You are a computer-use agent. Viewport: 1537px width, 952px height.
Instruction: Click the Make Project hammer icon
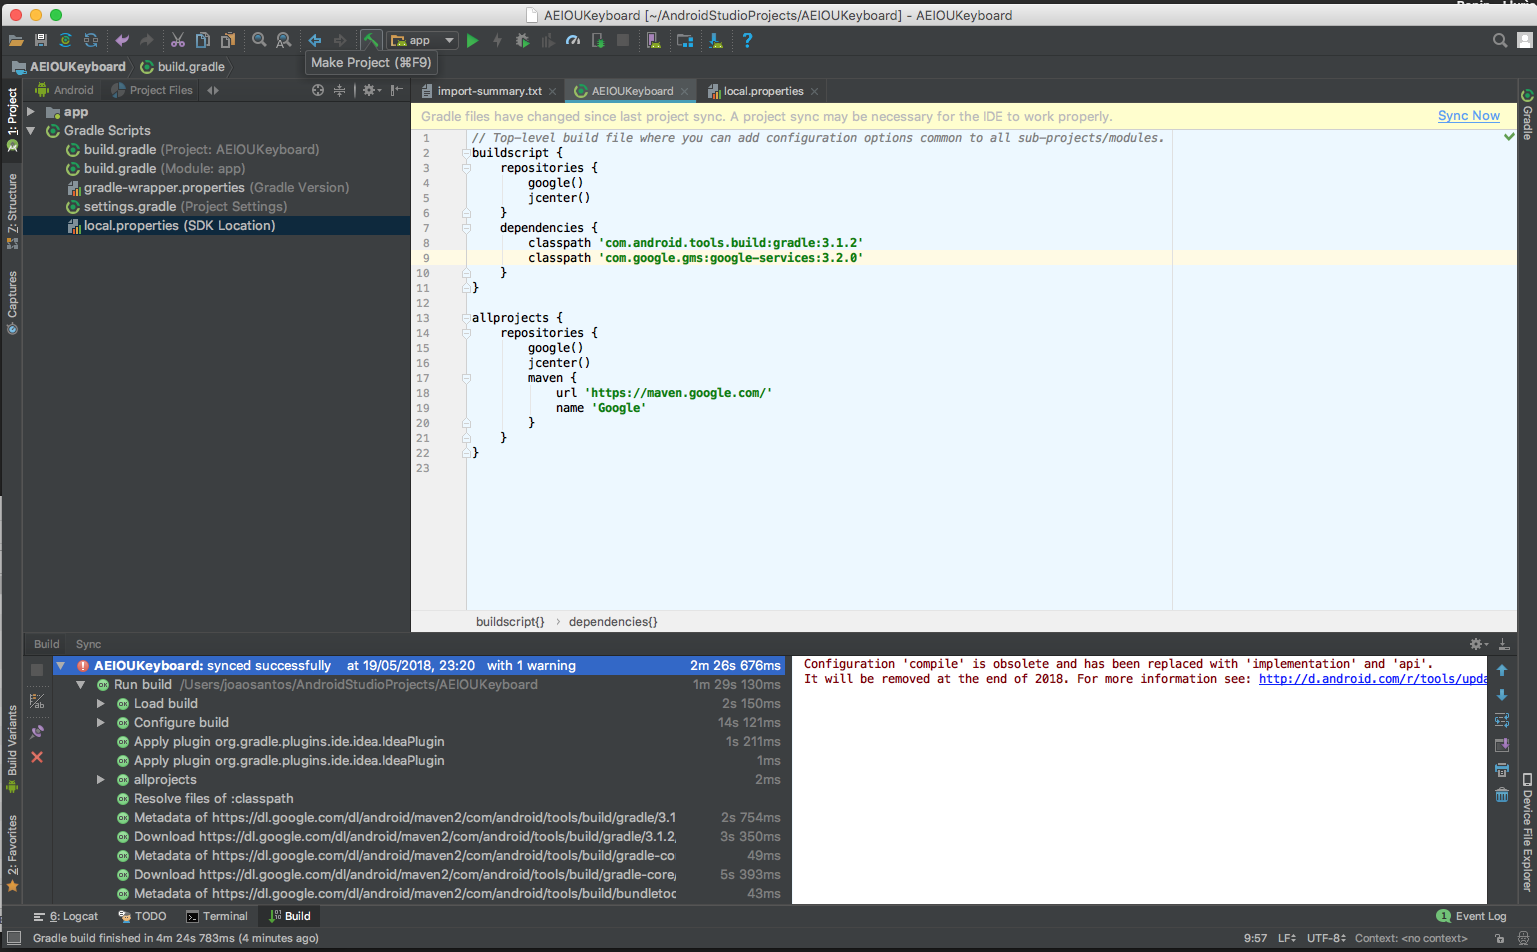[371, 40]
